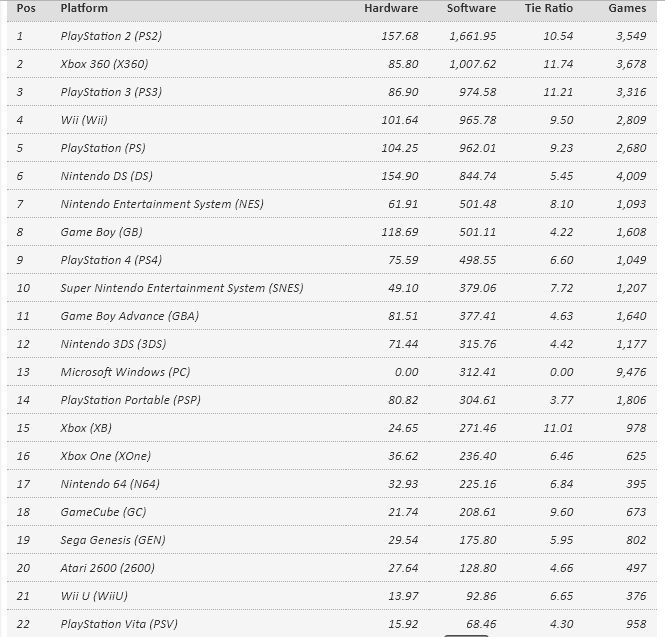Click Atari 2600 hardware value 27.64

[403, 568]
